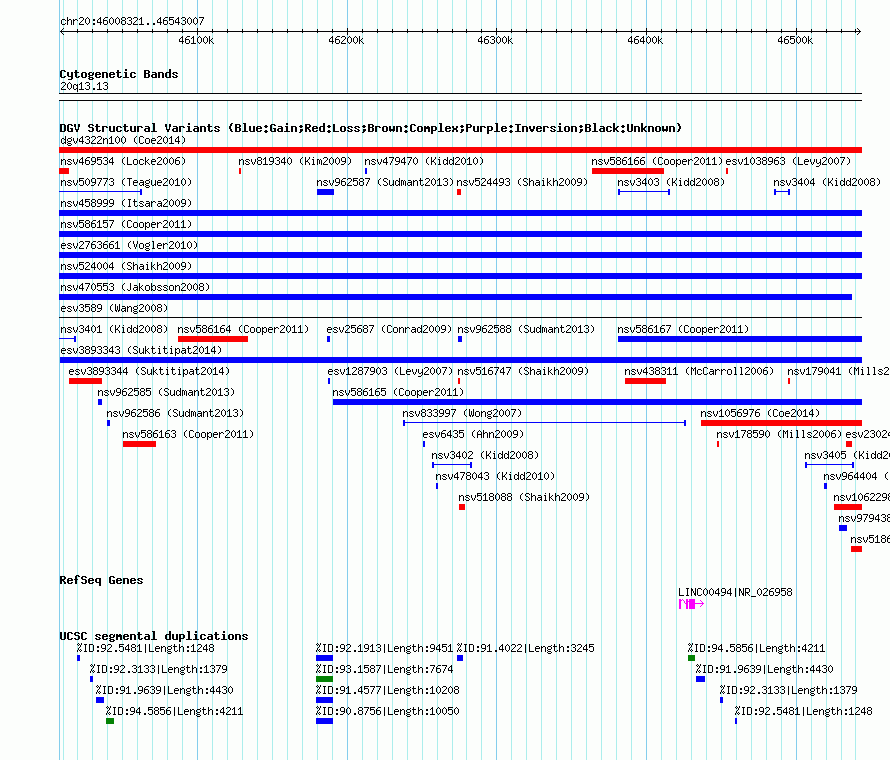Click the green bar under %ID:93.1587|Length:7674
The image size is (890, 760).
point(324,679)
